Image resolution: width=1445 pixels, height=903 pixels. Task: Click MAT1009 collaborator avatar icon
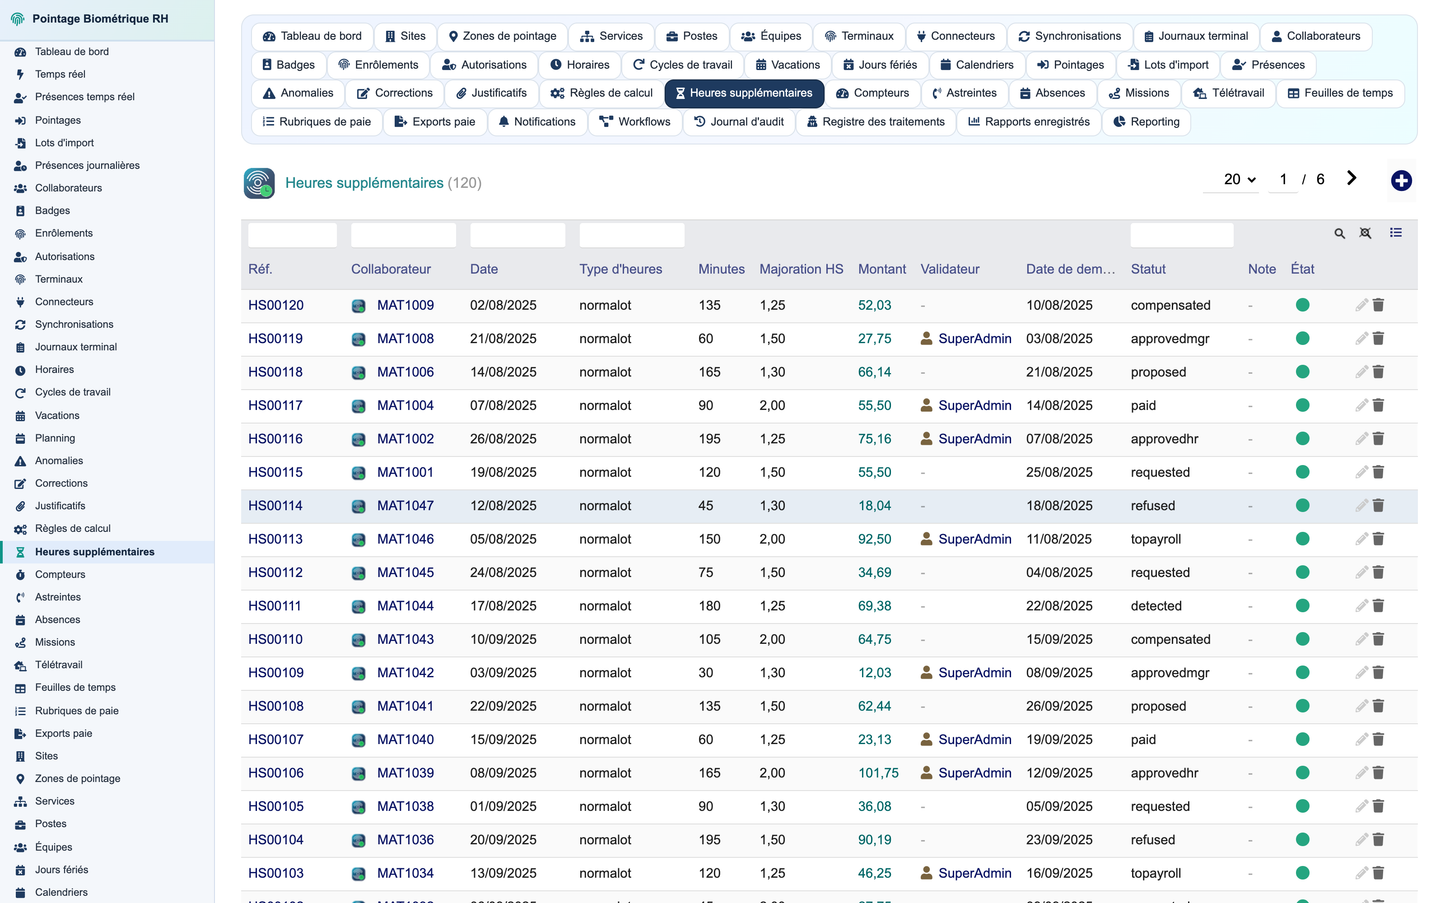pyautogui.click(x=359, y=306)
